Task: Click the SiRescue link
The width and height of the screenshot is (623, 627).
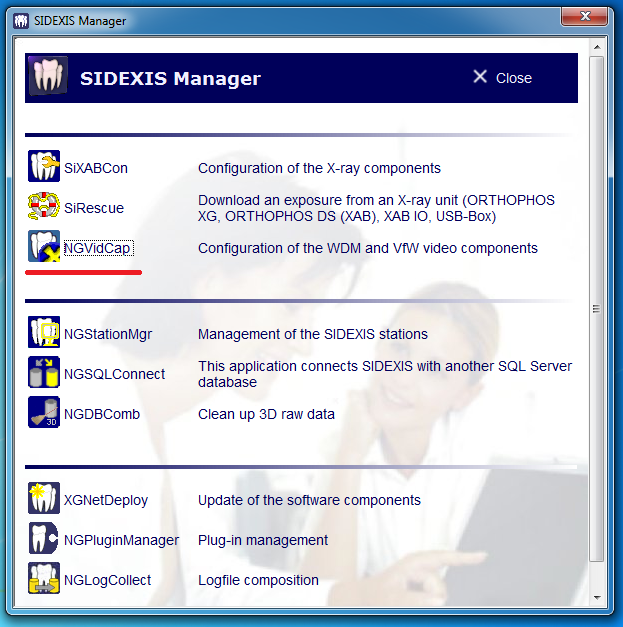Action: [x=94, y=208]
